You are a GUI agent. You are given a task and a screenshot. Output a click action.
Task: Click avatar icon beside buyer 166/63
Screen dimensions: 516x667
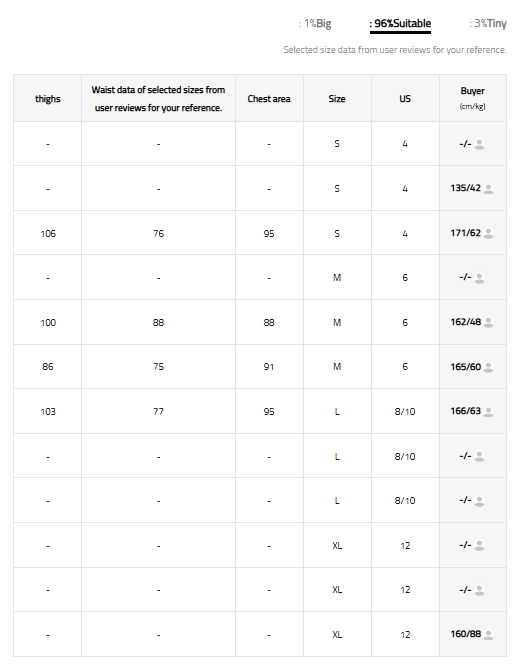488,411
